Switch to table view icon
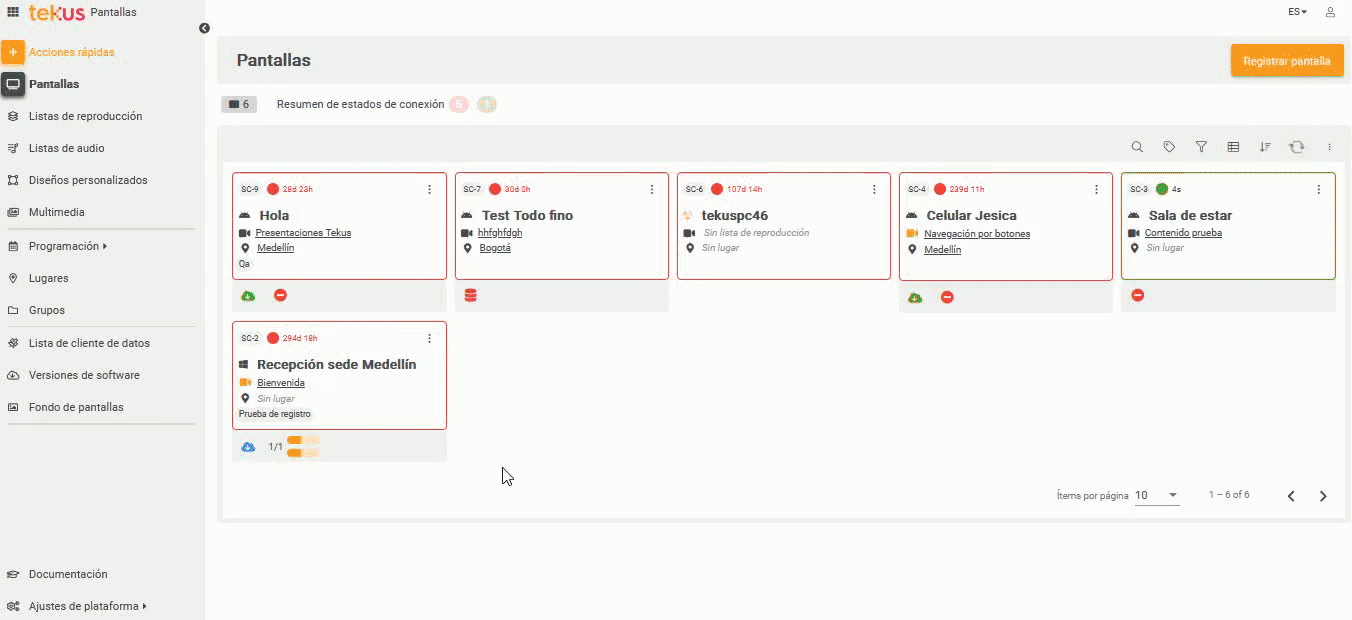The height and width of the screenshot is (620, 1352). (1233, 147)
